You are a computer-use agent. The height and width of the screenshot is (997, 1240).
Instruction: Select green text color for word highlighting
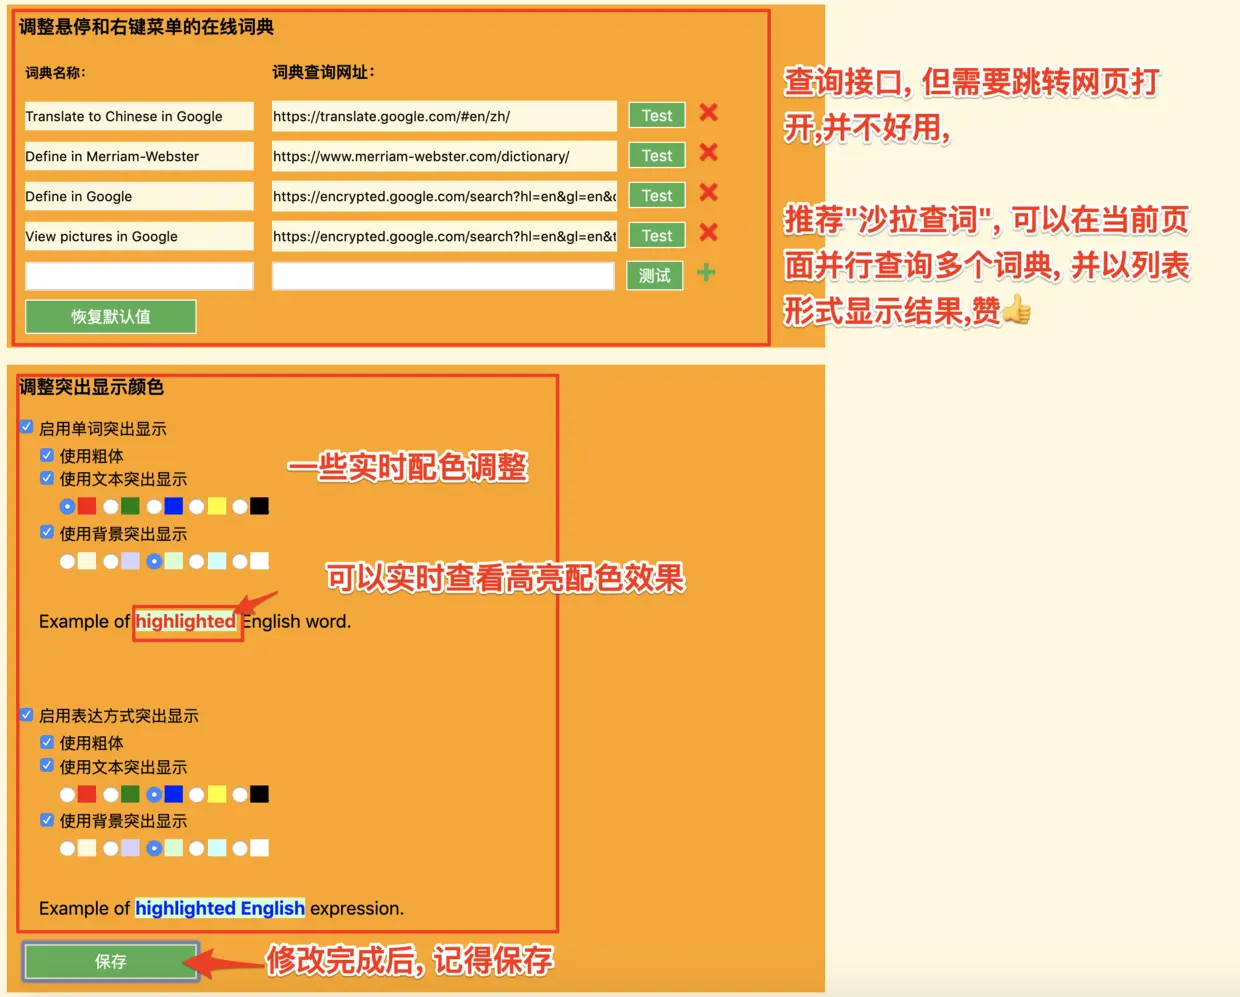[x=111, y=507]
